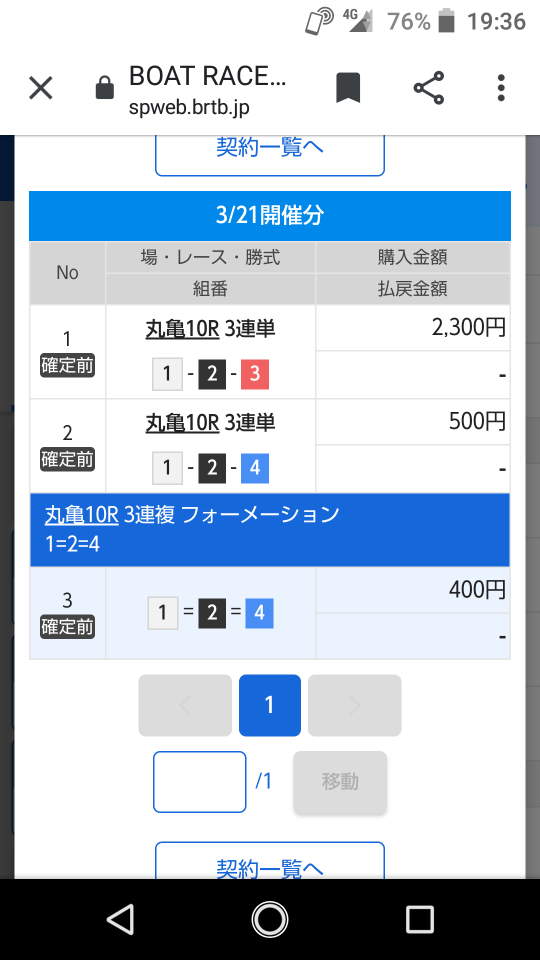Viewport: 540px width, 960px height.
Task: Open the share icon in the browser bar
Action: click(429, 88)
